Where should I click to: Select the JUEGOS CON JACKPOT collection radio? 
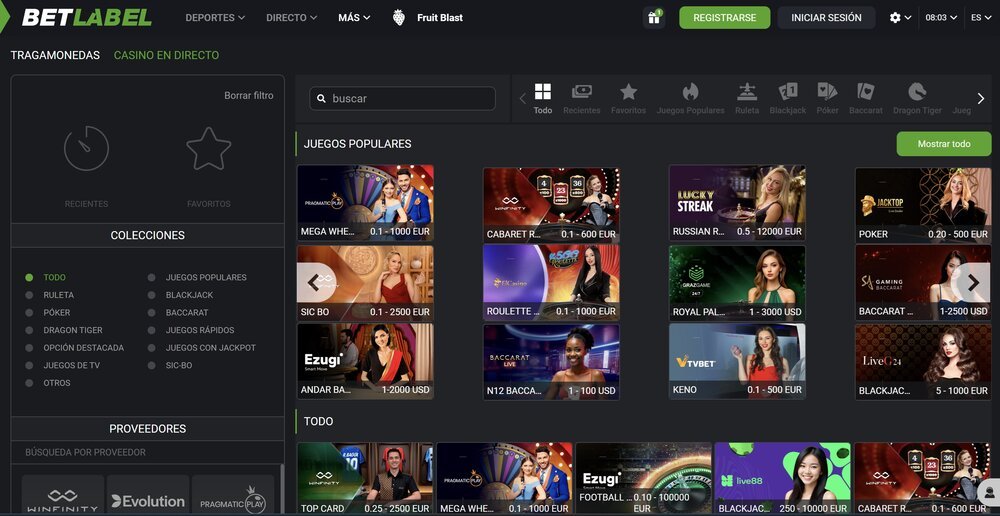tap(152, 348)
